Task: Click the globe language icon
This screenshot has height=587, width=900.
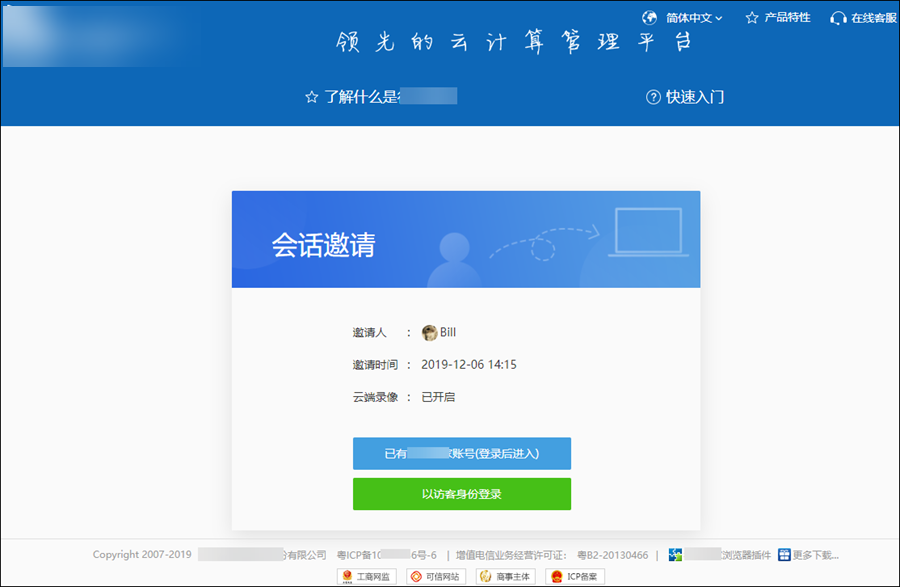Action: [x=649, y=17]
